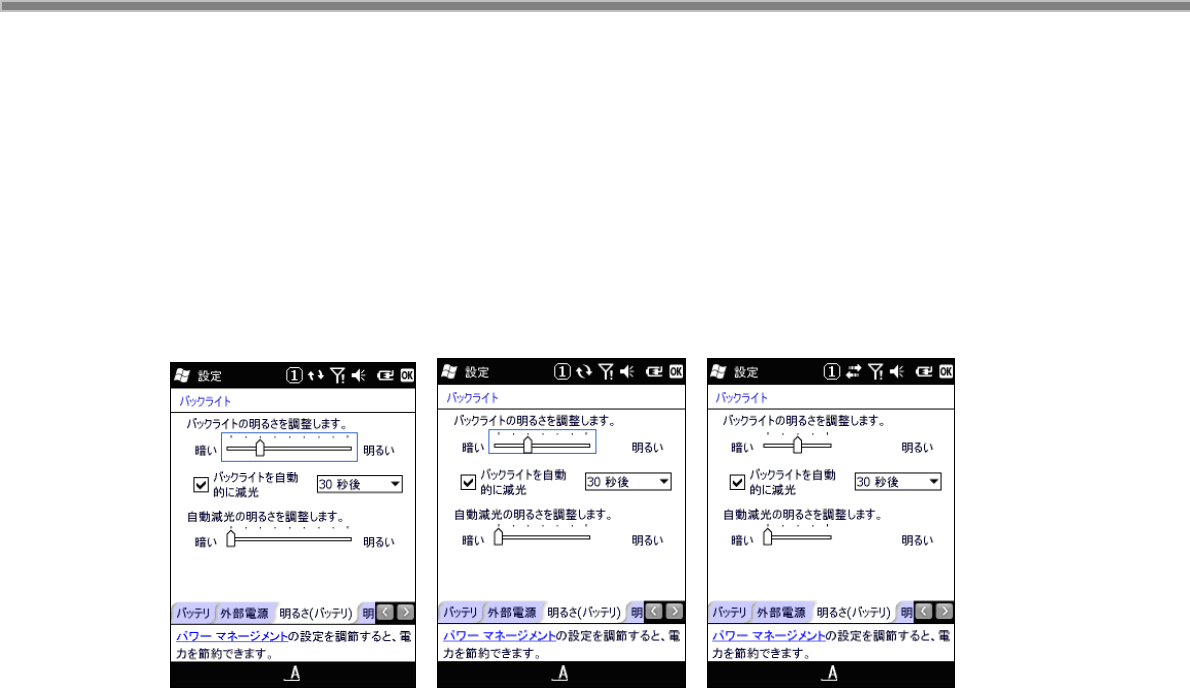The height and width of the screenshot is (688, 1190).
Task: Open keyboard input icon at bottom of left screenshot
Action: (293, 674)
